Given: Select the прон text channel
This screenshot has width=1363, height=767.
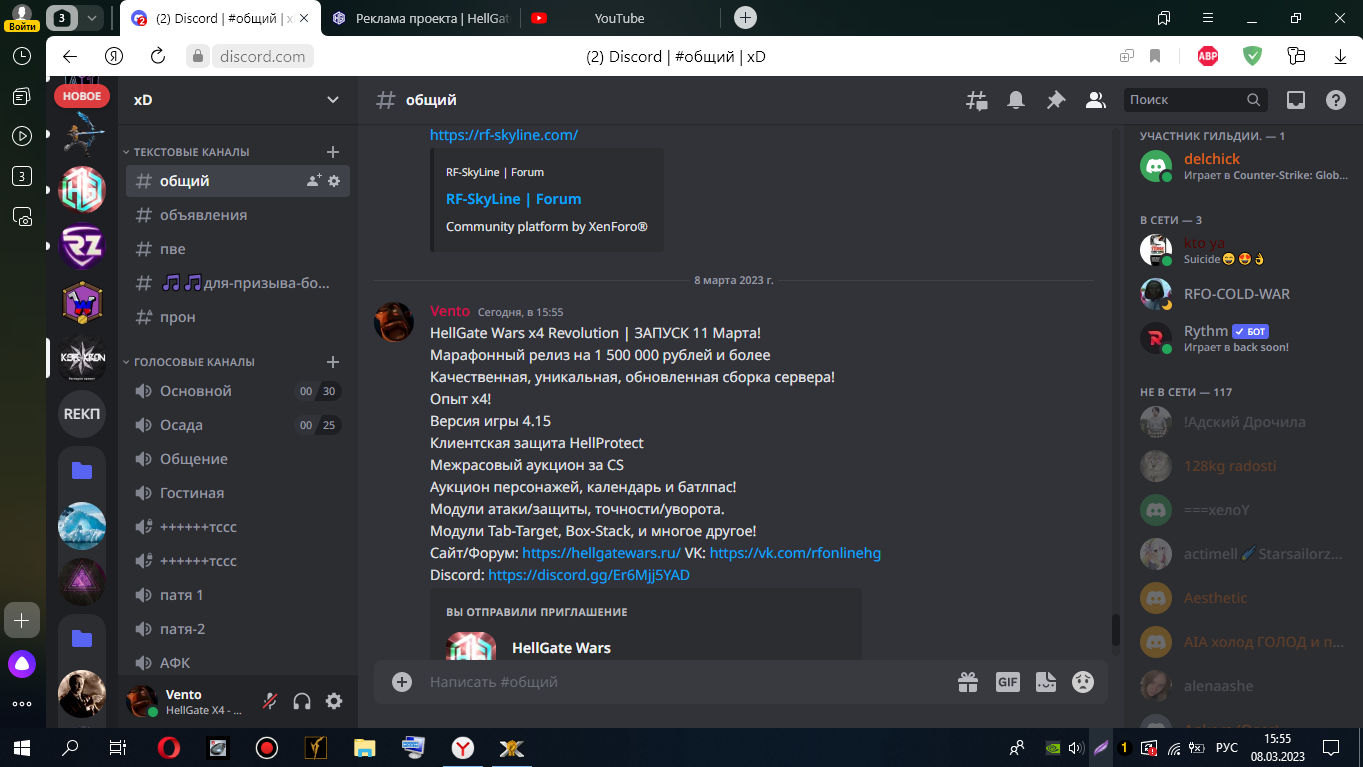Looking at the screenshot, I should pyautogui.click(x=238, y=317).
